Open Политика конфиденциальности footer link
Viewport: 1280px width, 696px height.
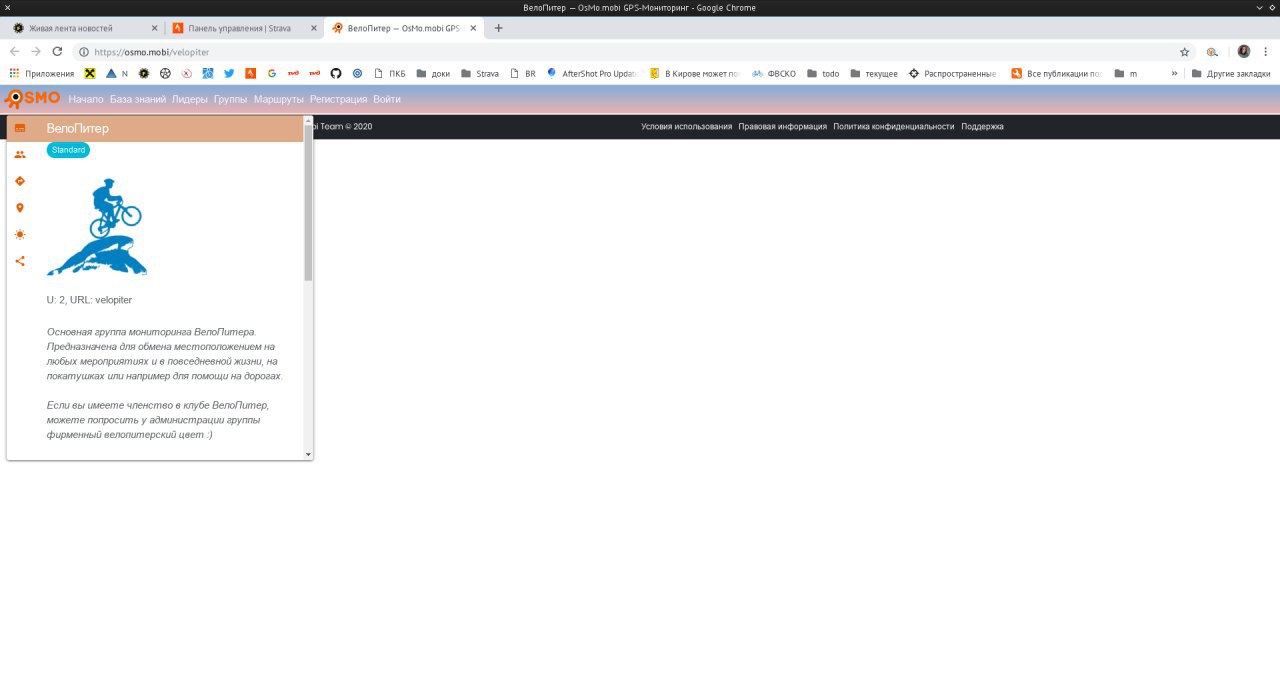point(894,127)
